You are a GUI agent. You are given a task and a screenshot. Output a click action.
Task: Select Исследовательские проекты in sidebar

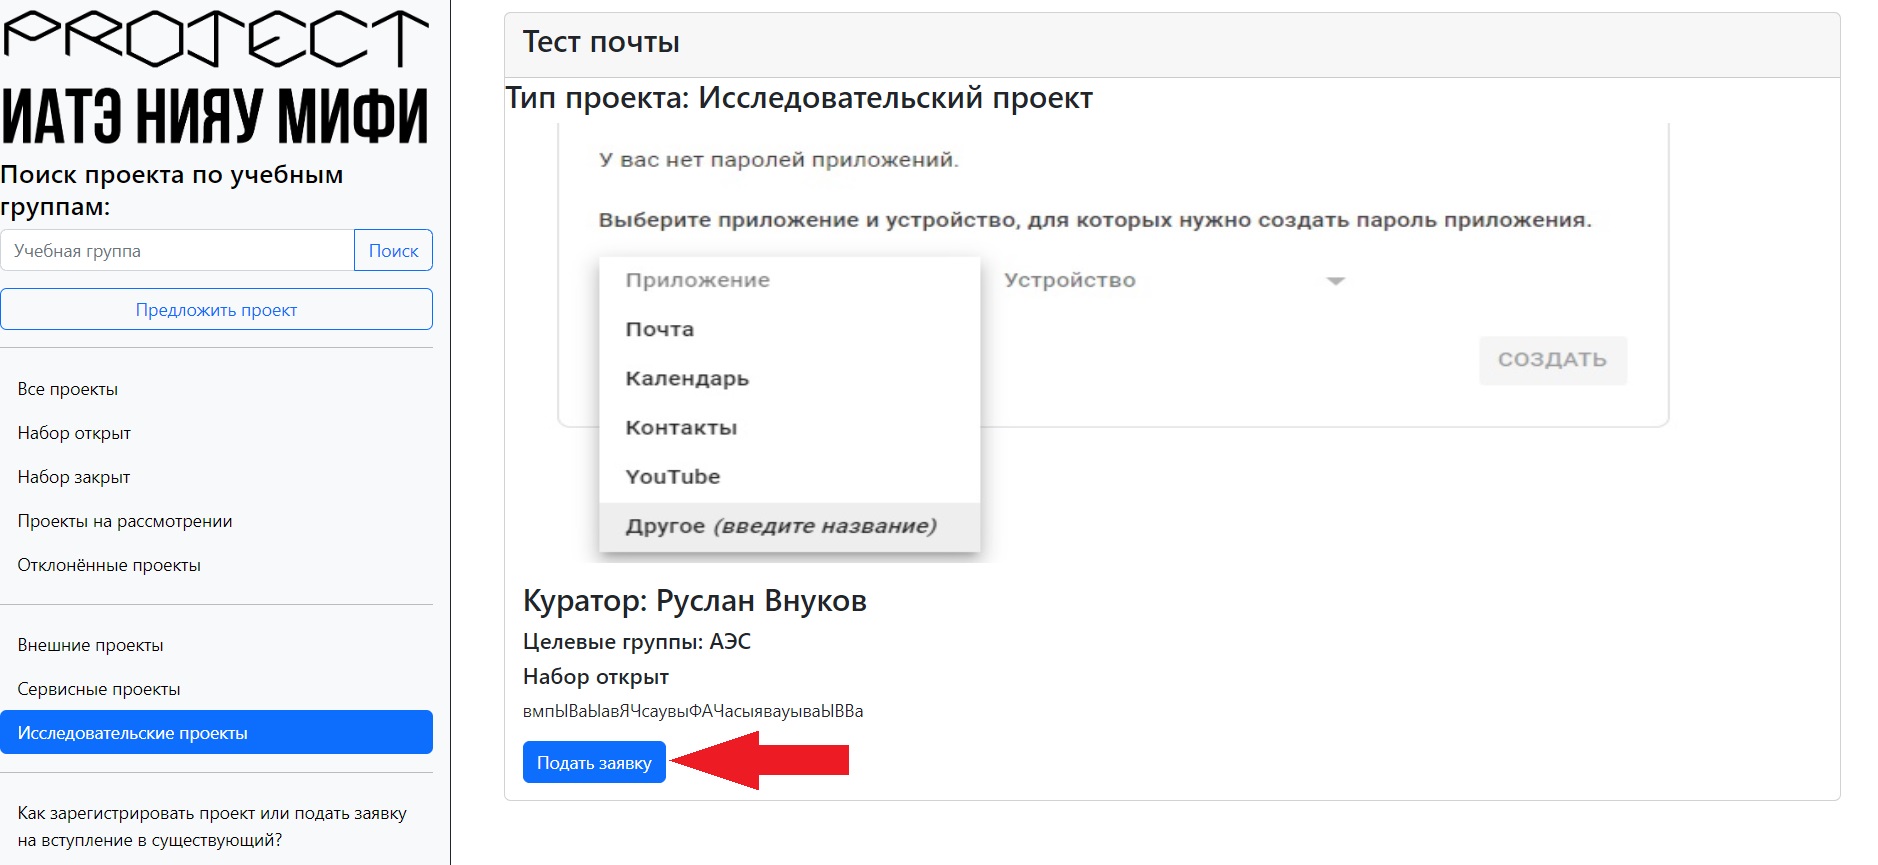tap(216, 732)
